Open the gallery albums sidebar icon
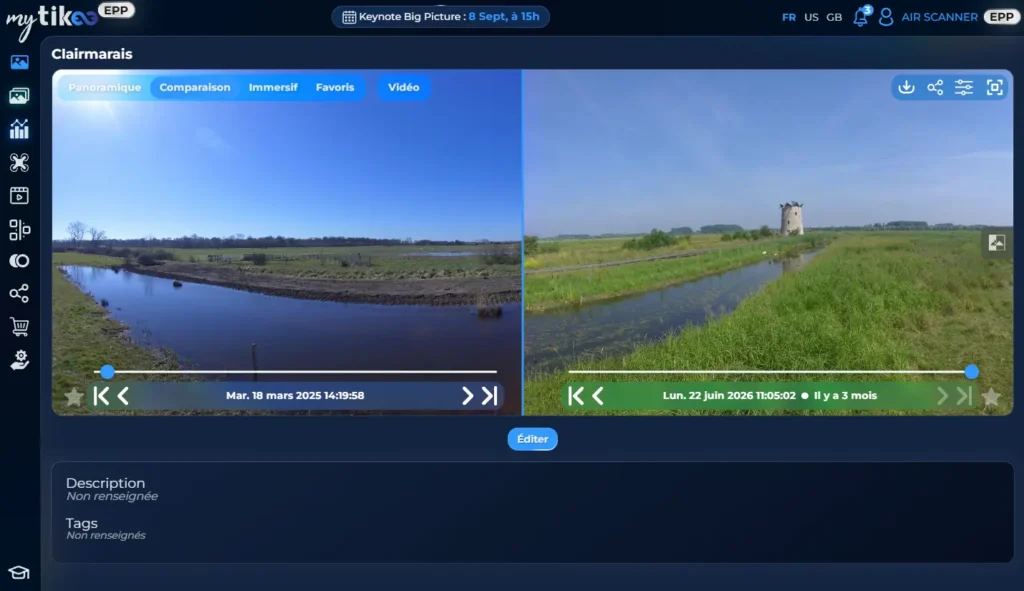 [19, 96]
